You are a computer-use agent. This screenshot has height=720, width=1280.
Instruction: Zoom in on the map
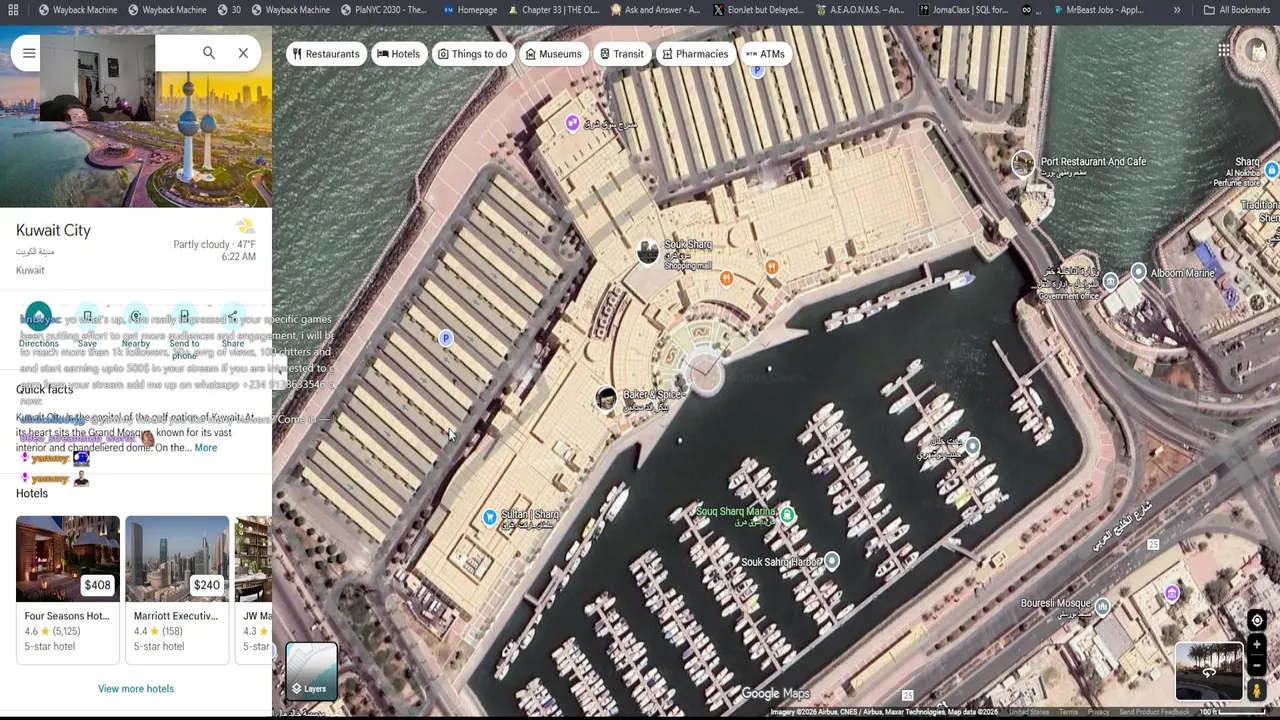(1257, 646)
